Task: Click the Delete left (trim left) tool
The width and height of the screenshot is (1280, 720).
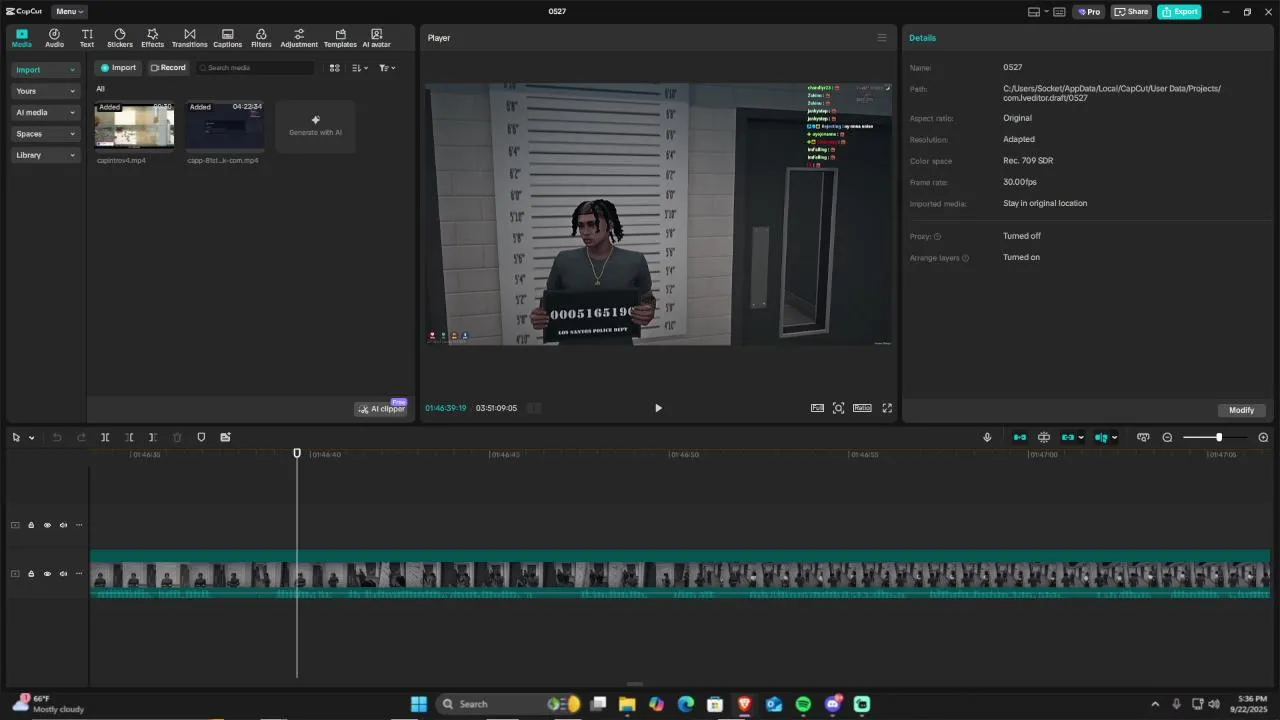Action: (x=129, y=437)
